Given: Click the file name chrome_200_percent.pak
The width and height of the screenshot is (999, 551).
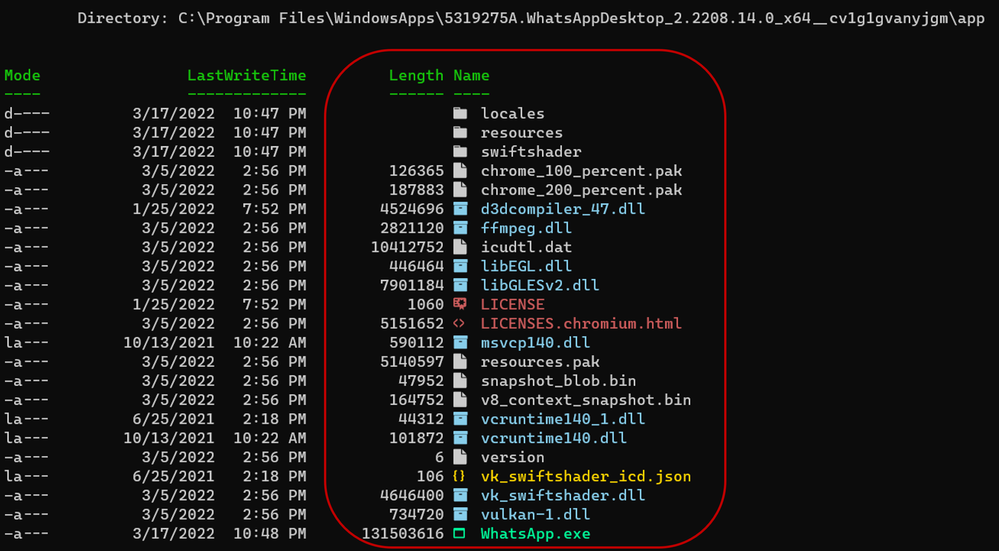Looking at the screenshot, I should coord(582,190).
